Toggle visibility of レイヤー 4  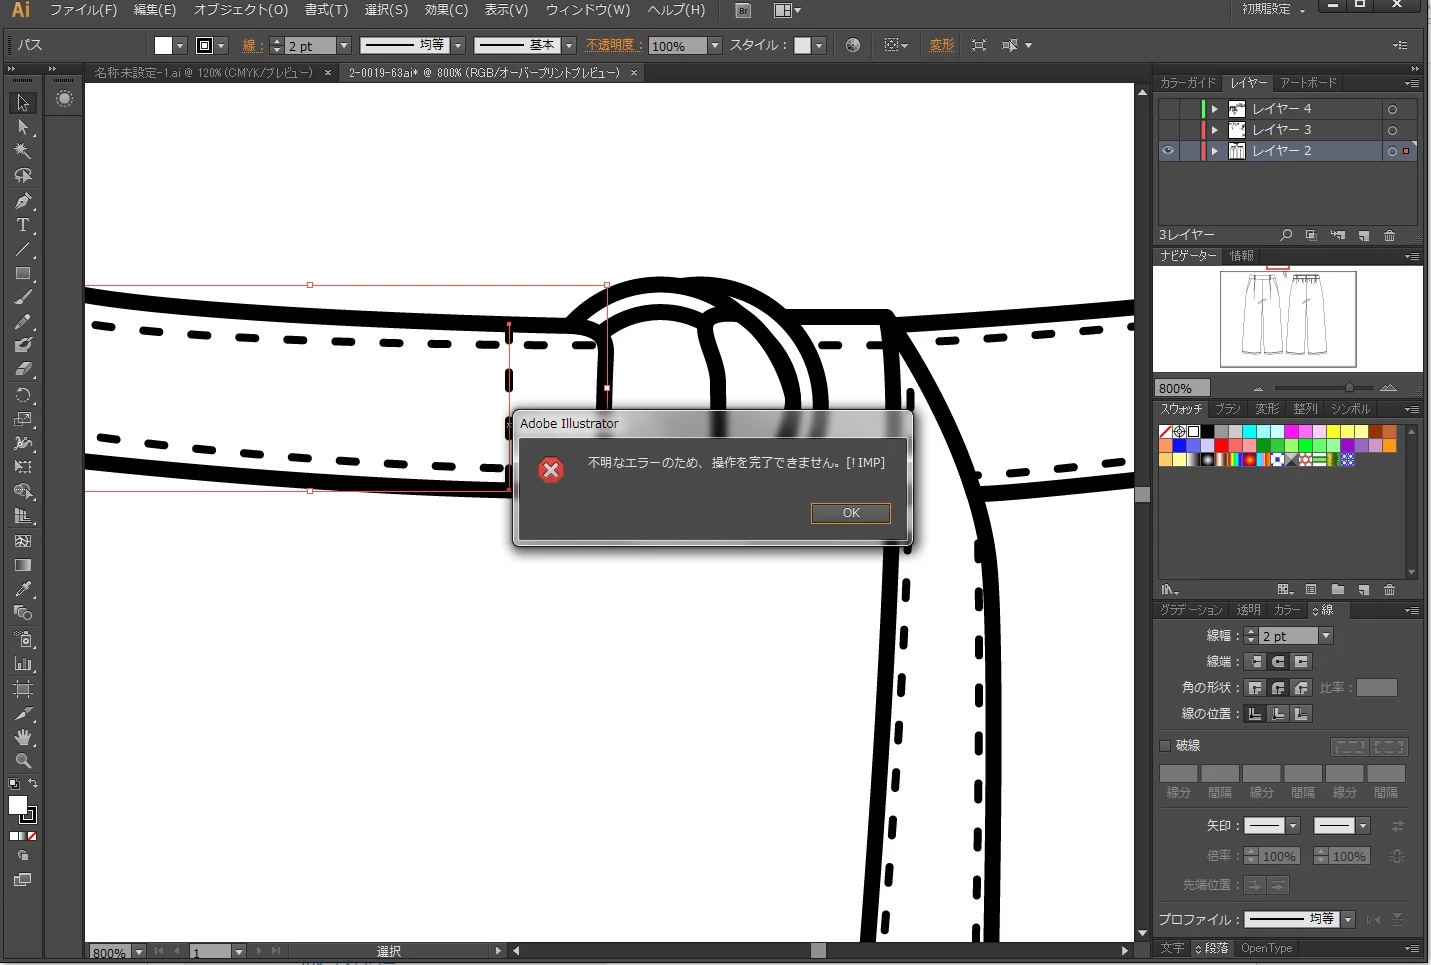[x=1168, y=109]
